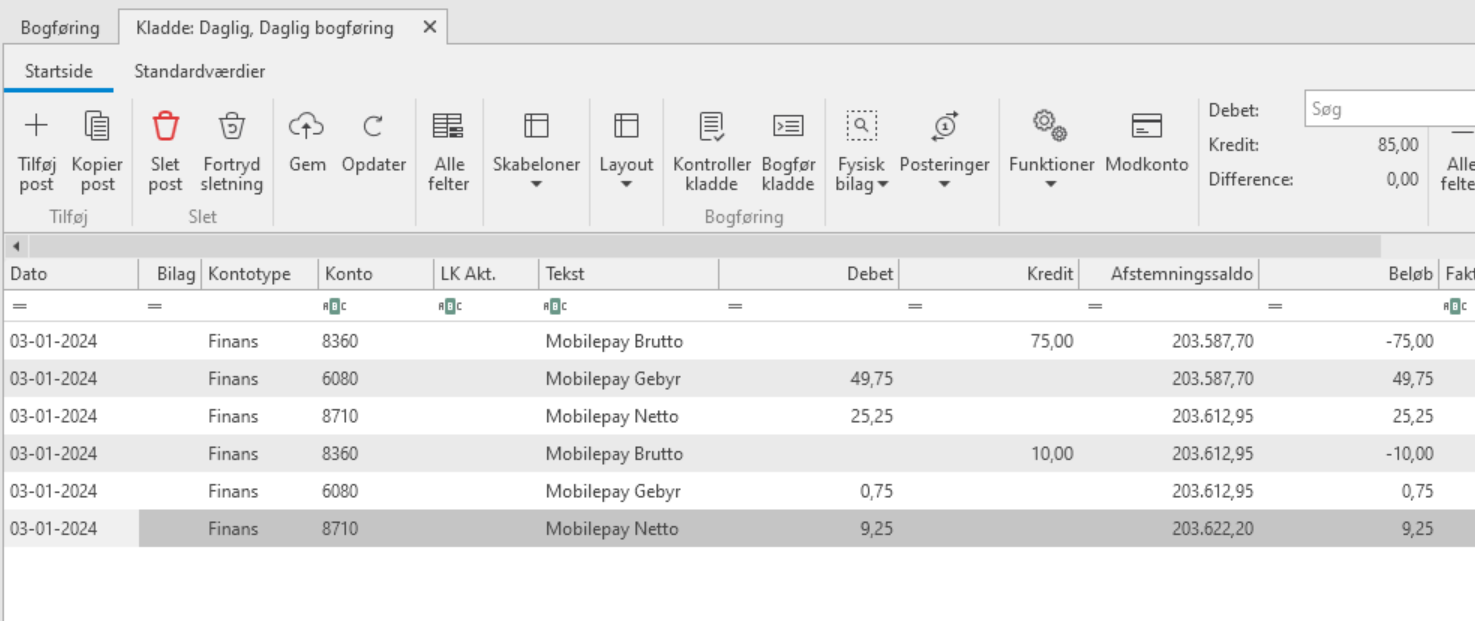The width and height of the screenshot is (1475, 621).
Task: Click the Tilføj post plus icon
Action: [36, 125]
